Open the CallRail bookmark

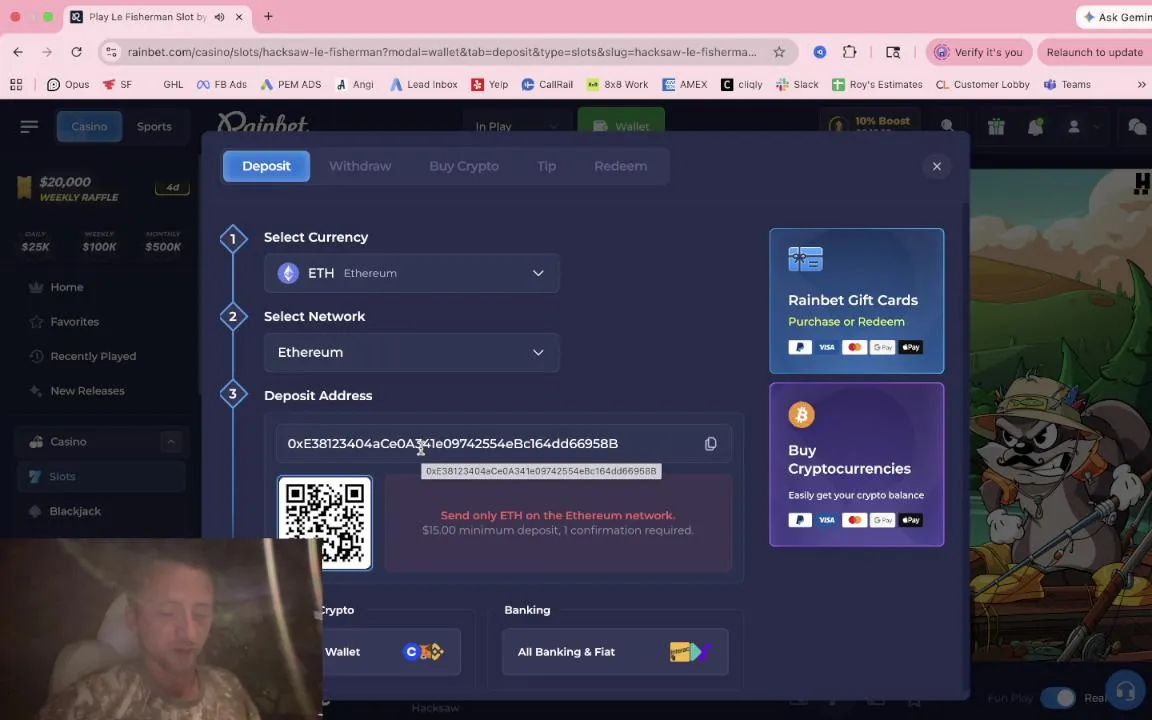[x=547, y=84]
